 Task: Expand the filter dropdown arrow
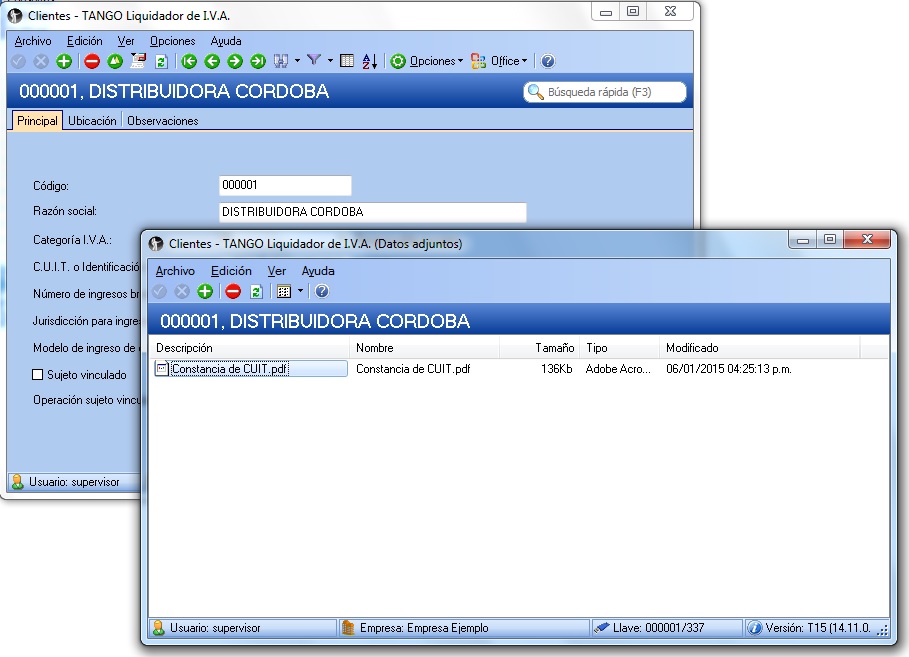coord(330,60)
